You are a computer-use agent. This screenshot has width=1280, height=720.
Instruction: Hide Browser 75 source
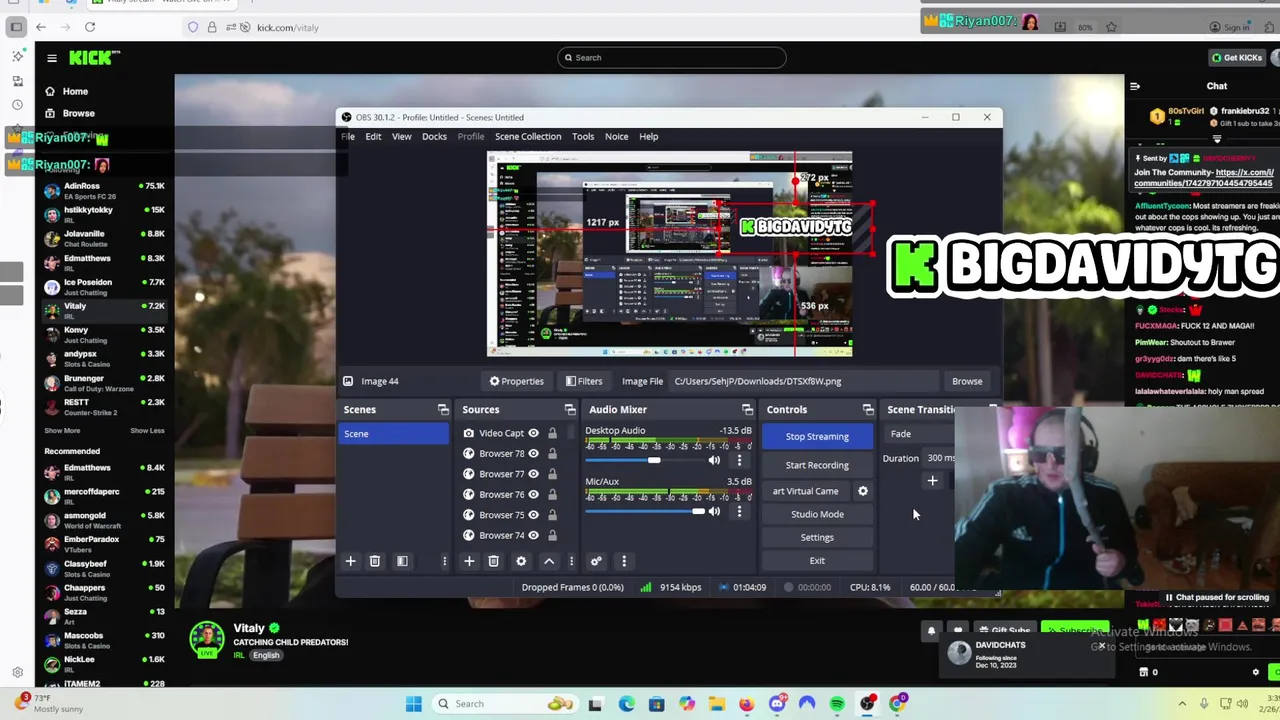(533, 515)
